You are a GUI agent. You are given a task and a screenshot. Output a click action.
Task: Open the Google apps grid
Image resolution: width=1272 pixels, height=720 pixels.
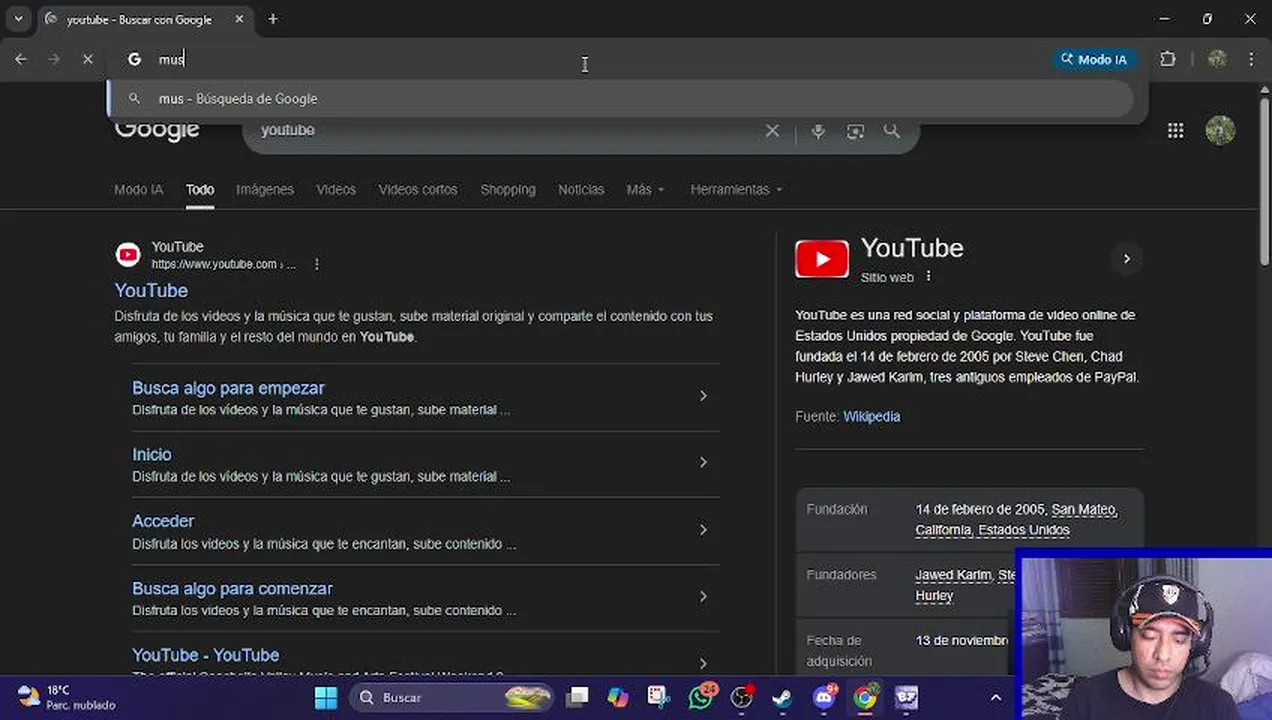tap(1176, 131)
